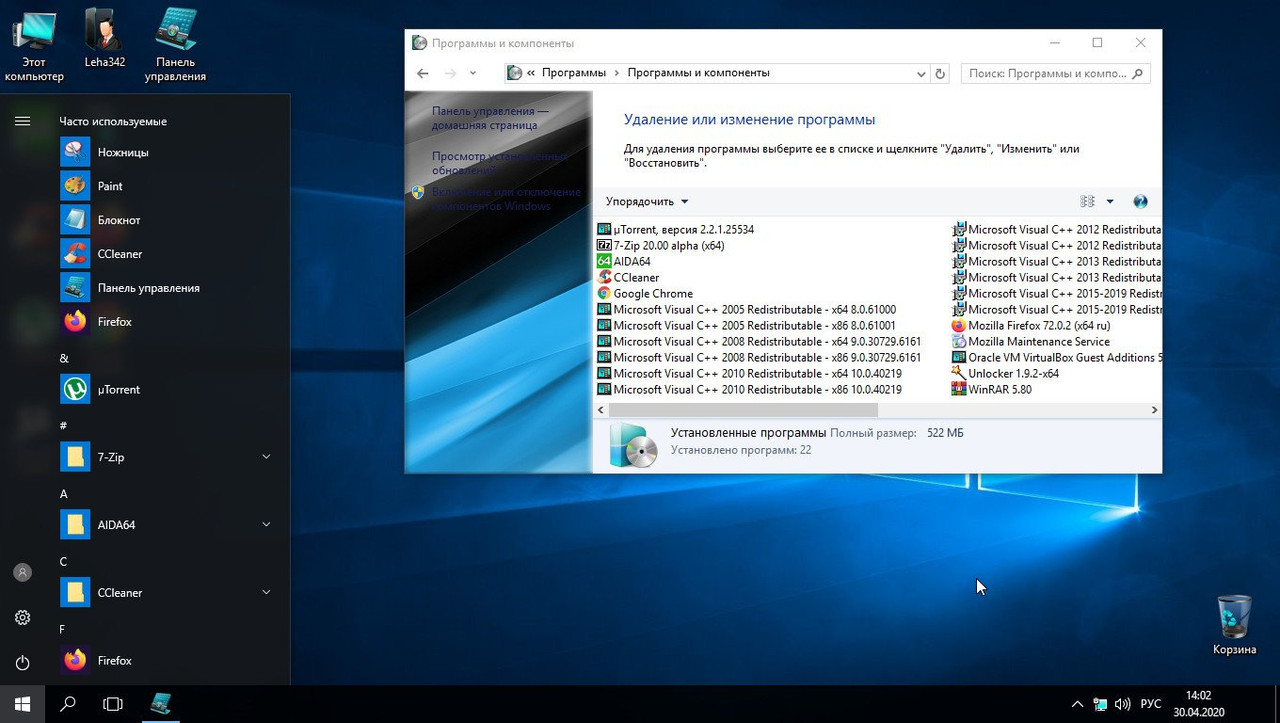Click the Windows Start button
This screenshot has width=1280, height=723.
(22, 704)
